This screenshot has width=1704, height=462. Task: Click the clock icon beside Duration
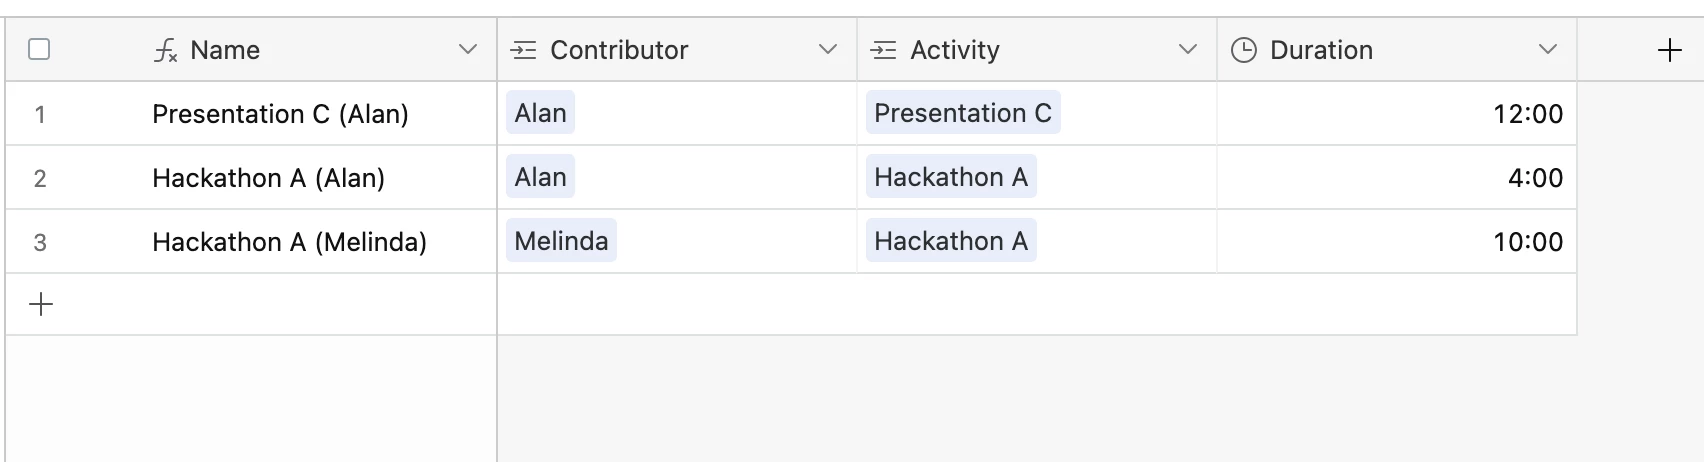1243,50
